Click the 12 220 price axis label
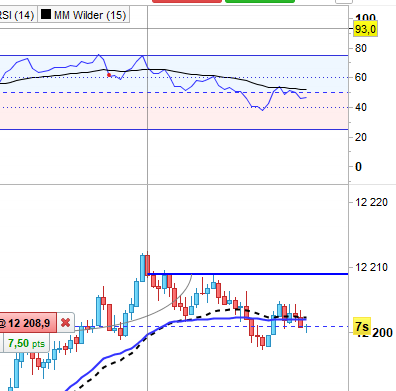Screen dimensions: 396x391 click(372, 202)
